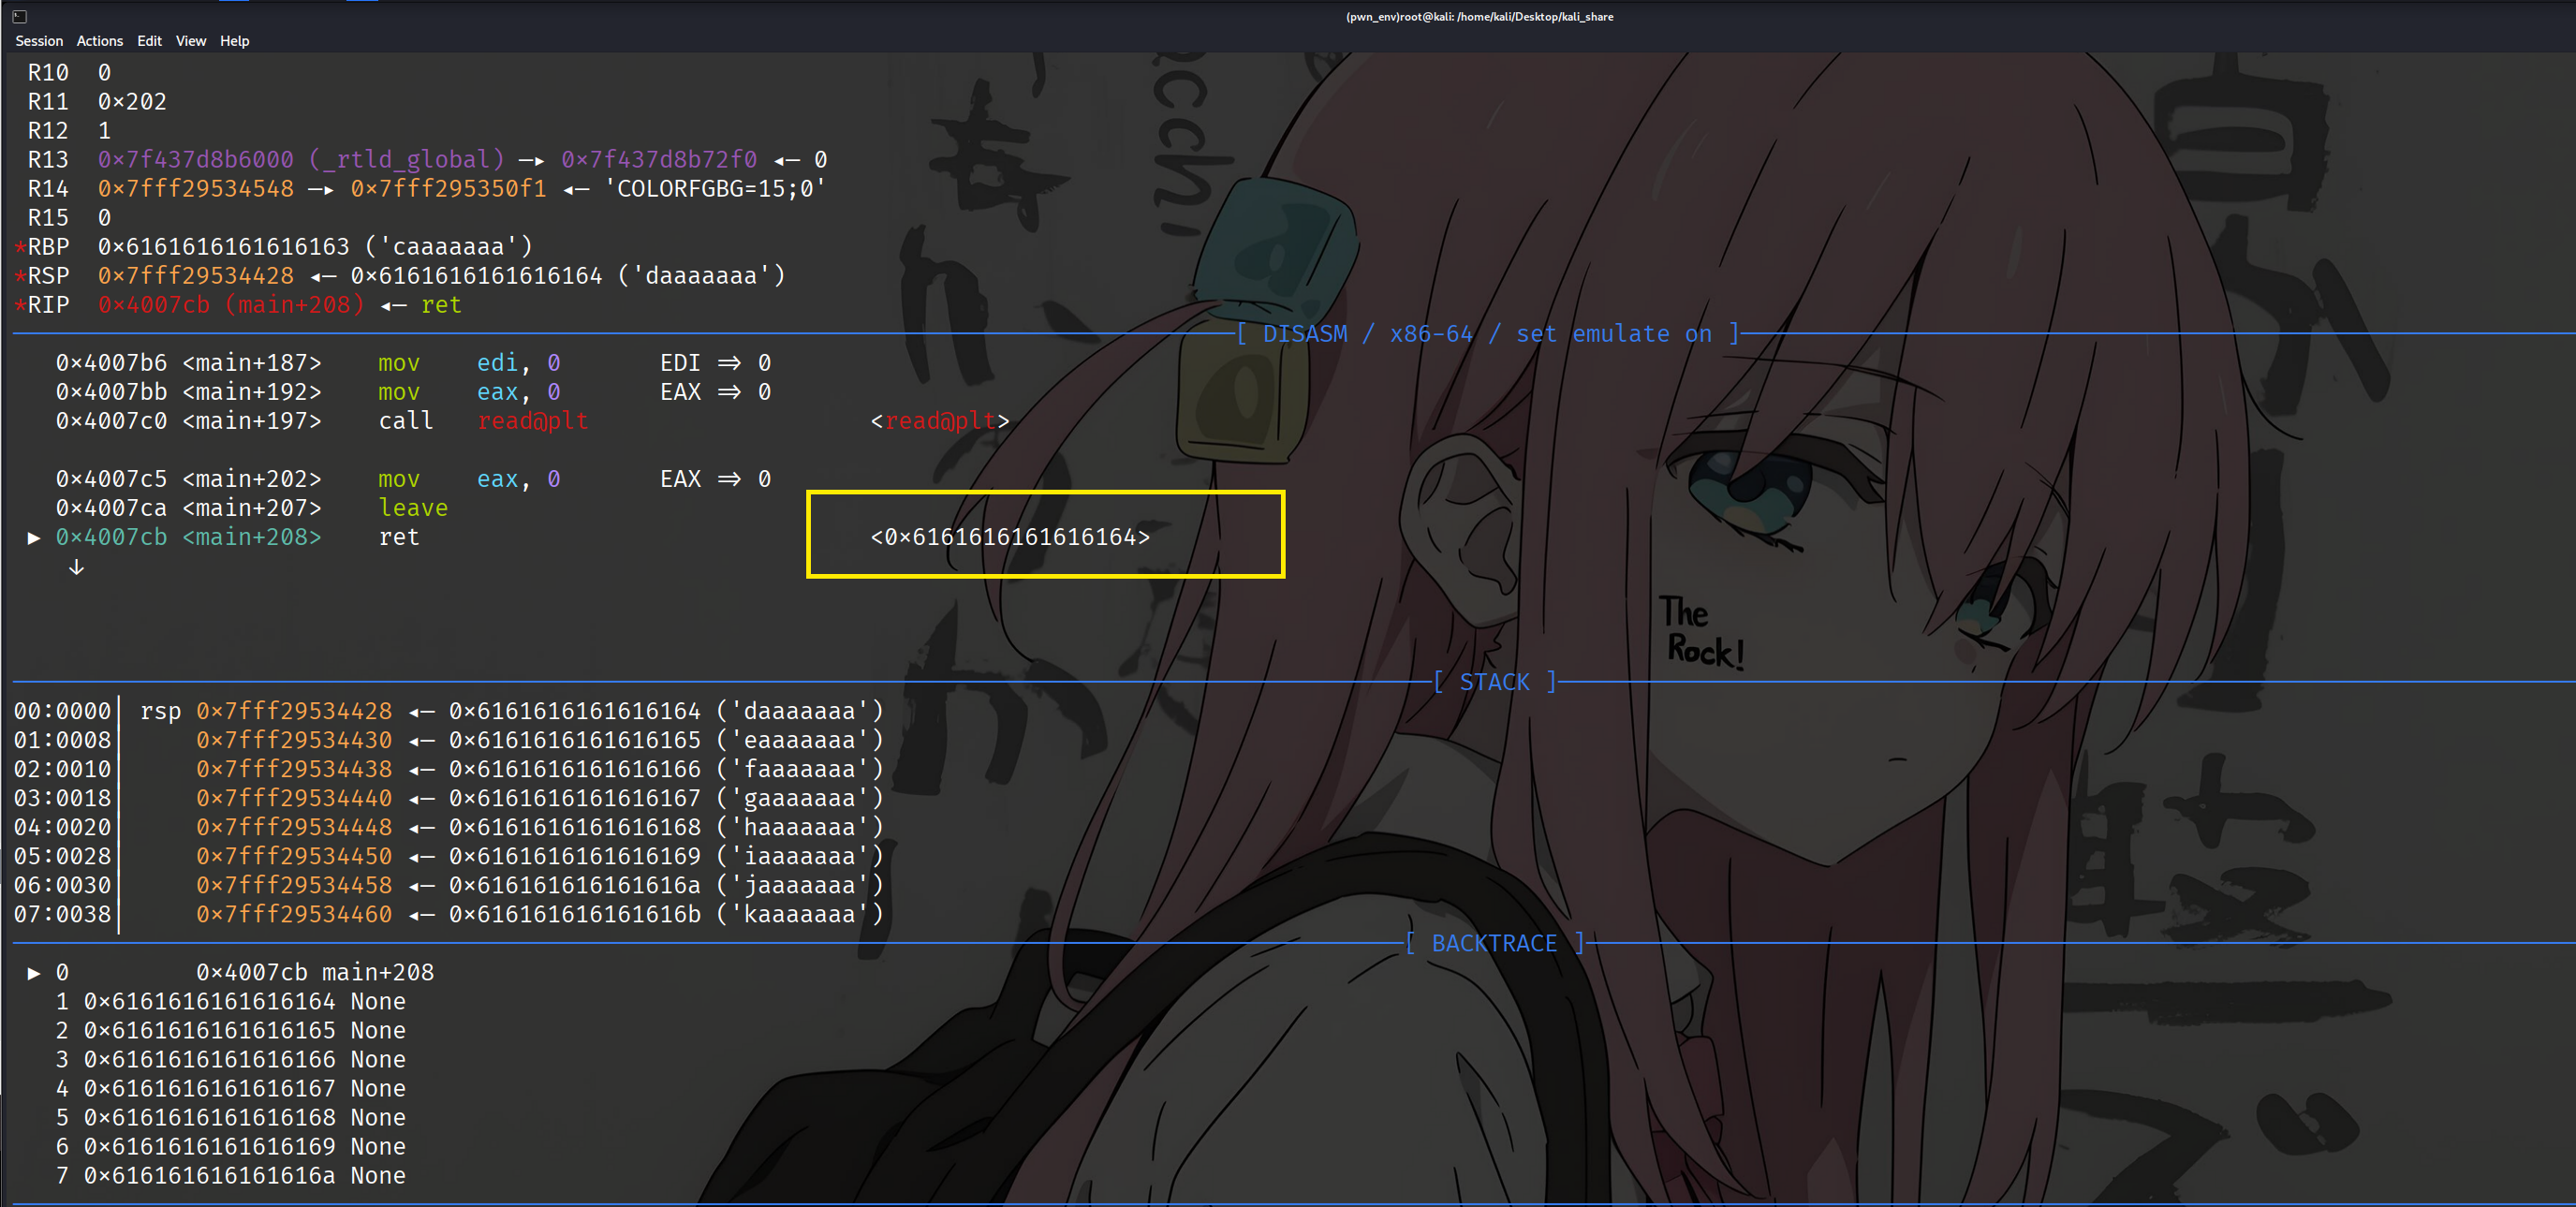Screen dimensions: 2576x1207
Task: Open the Actions menu
Action: pyautogui.click(x=100, y=41)
